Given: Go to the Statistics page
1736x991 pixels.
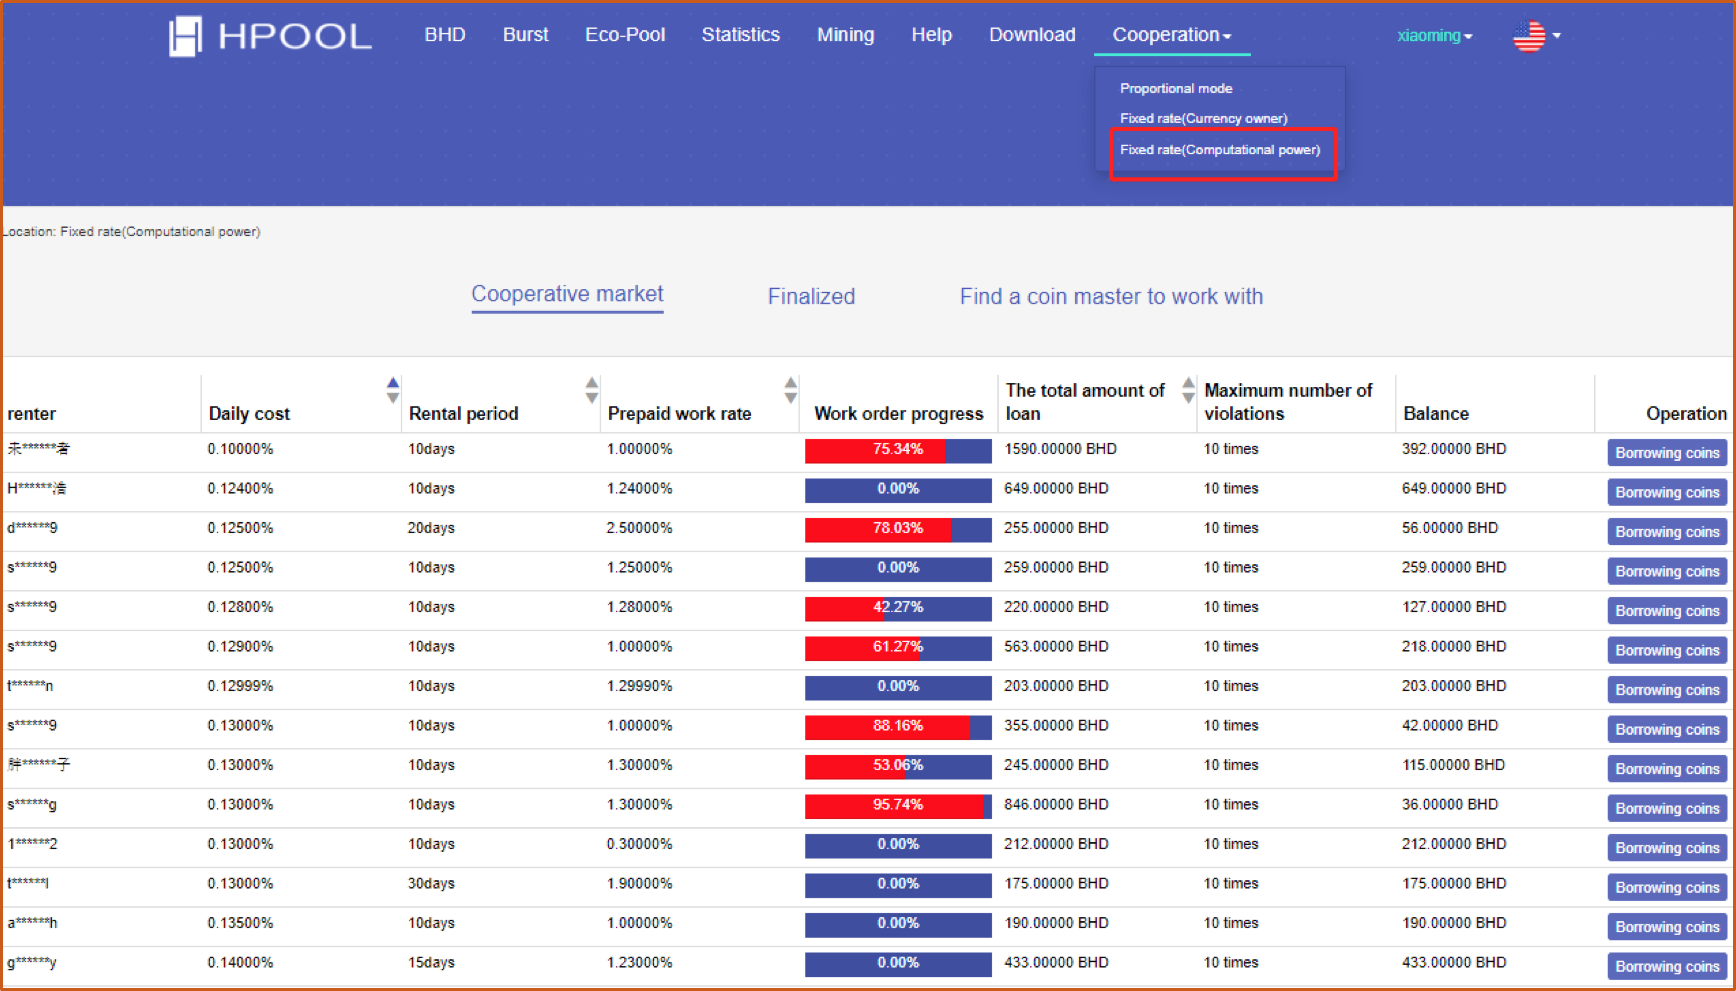Looking at the screenshot, I should (740, 35).
